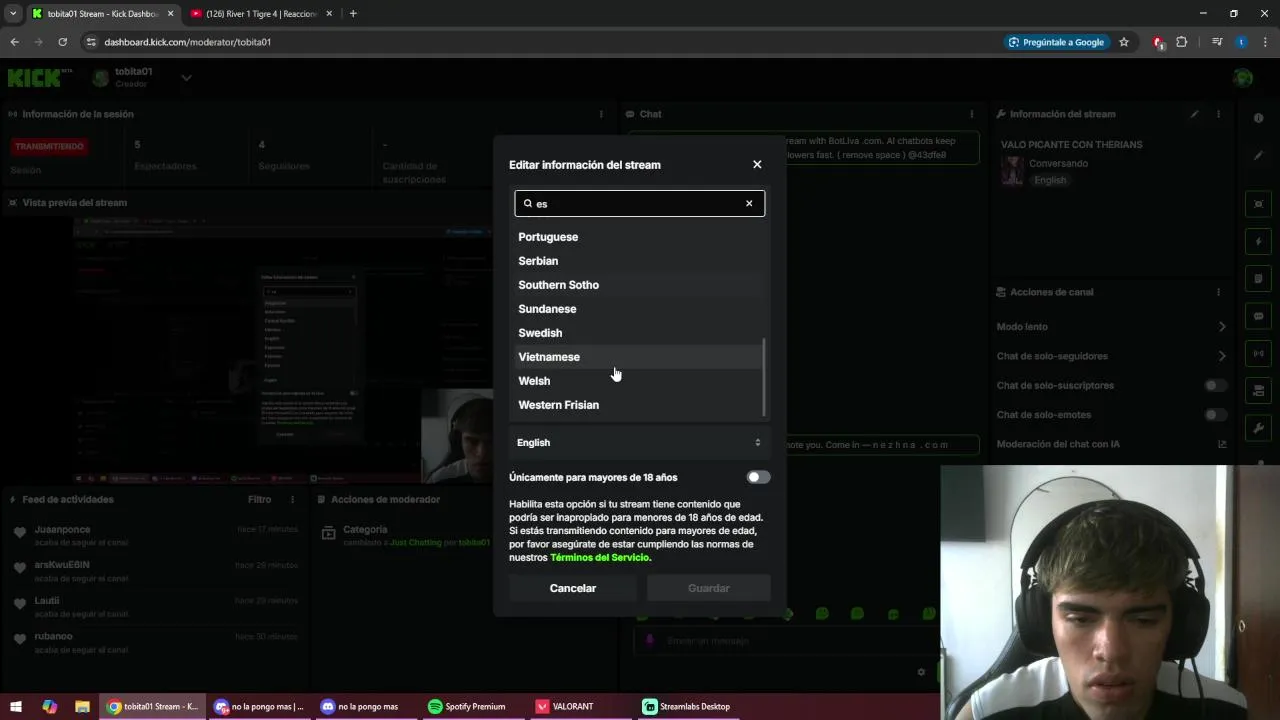Click Juaanponce in activity feed
This screenshot has width=1280, height=720.
tap(62, 530)
